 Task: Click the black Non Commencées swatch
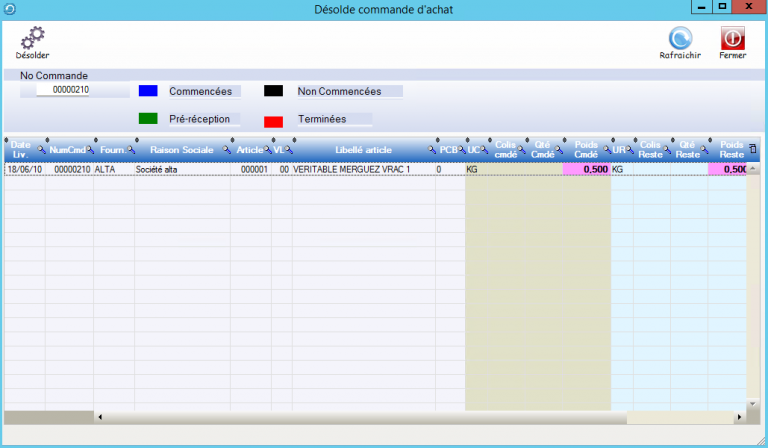tap(273, 91)
